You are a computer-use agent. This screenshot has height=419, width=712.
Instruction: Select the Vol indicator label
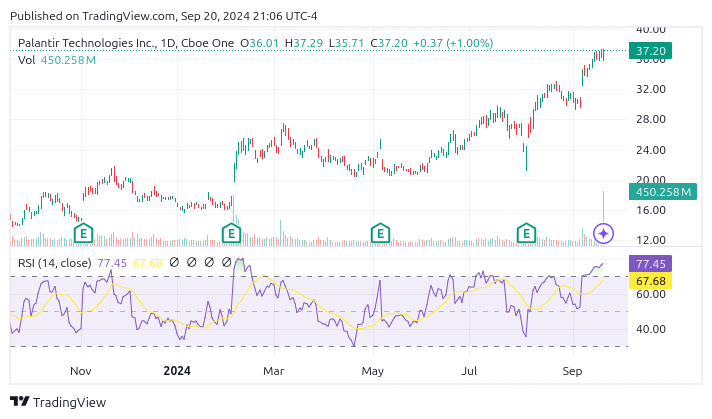point(27,60)
